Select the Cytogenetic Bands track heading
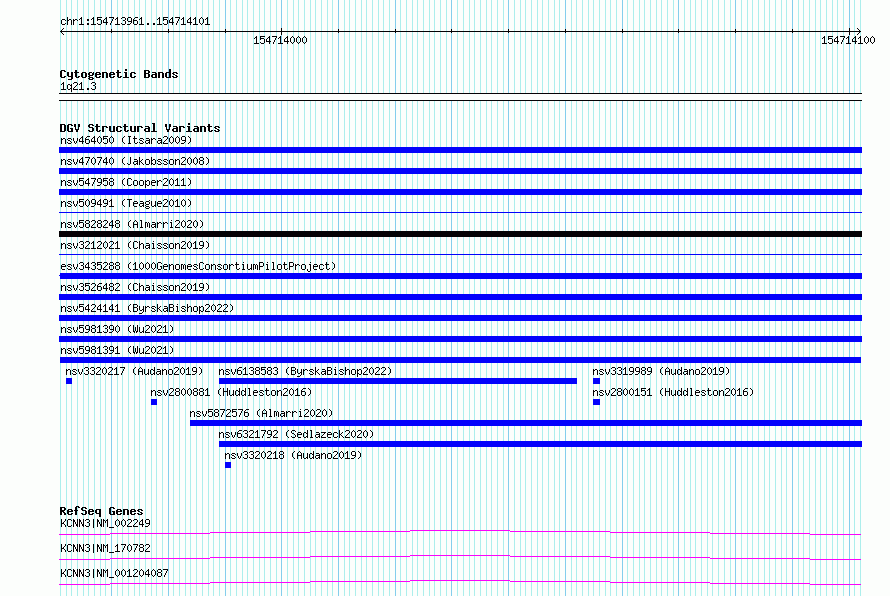 click(x=119, y=74)
